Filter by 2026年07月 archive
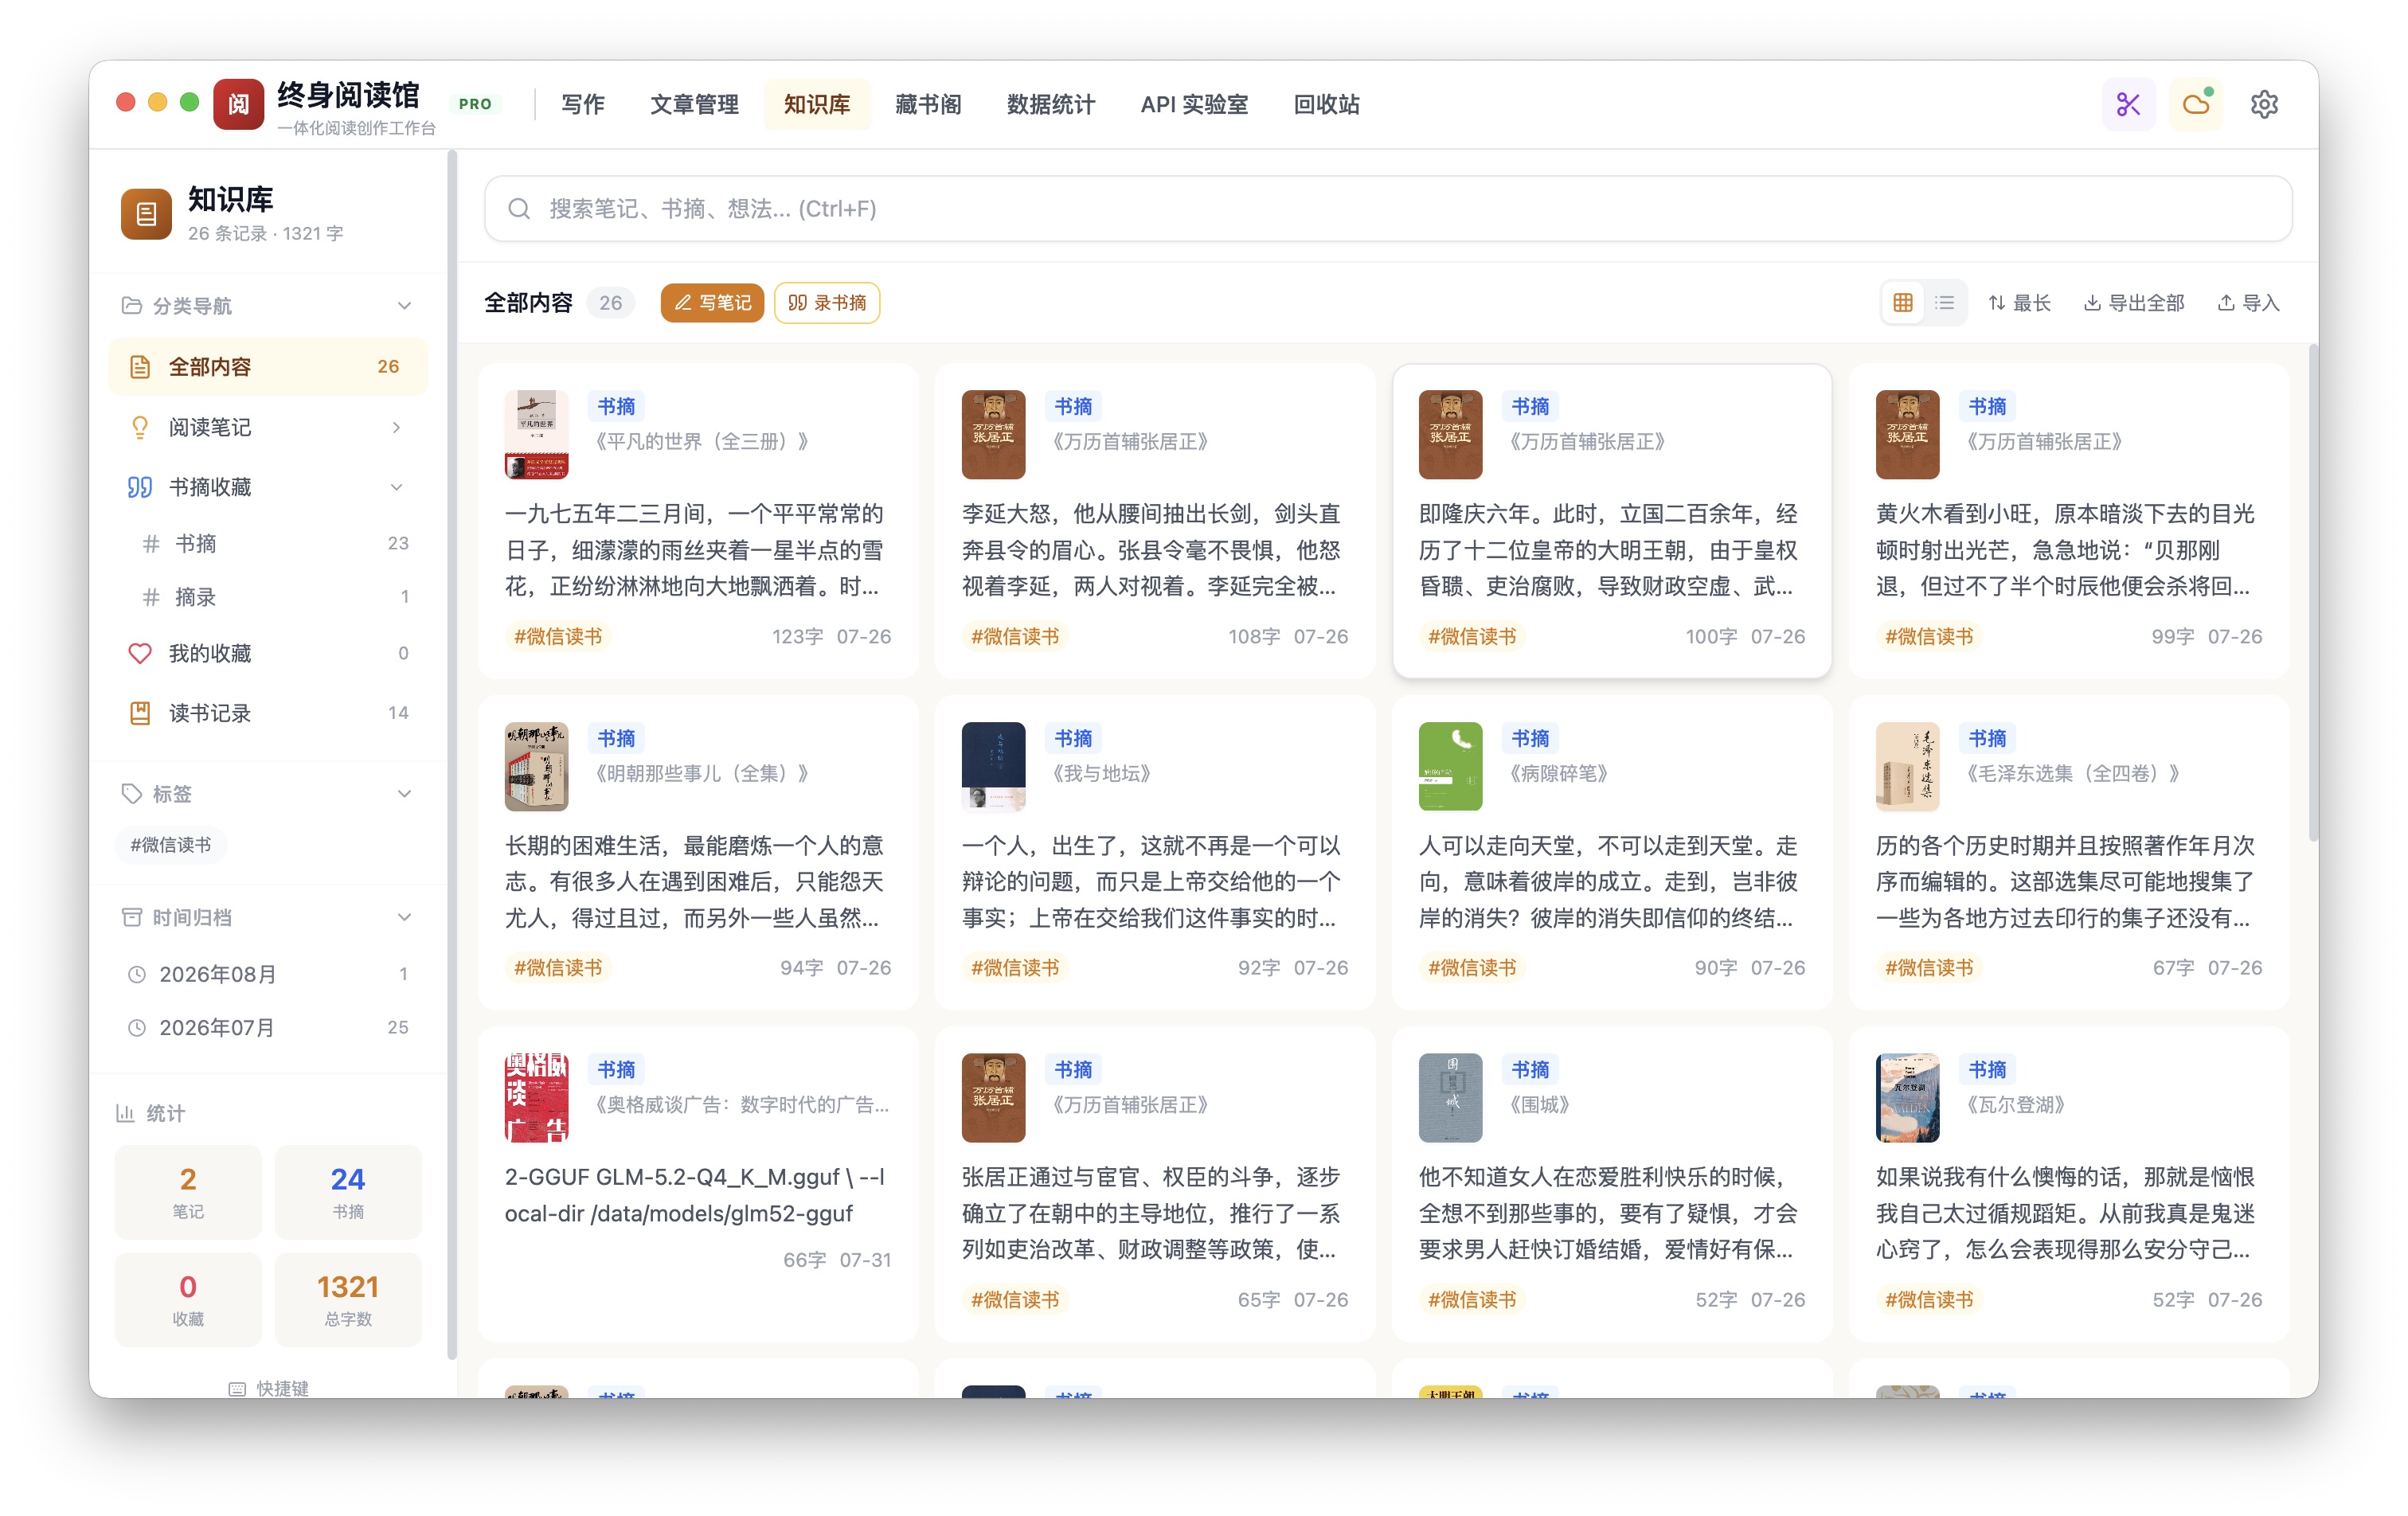Image resolution: width=2408 pixels, height=1516 pixels. click(x=268, y=1027)
